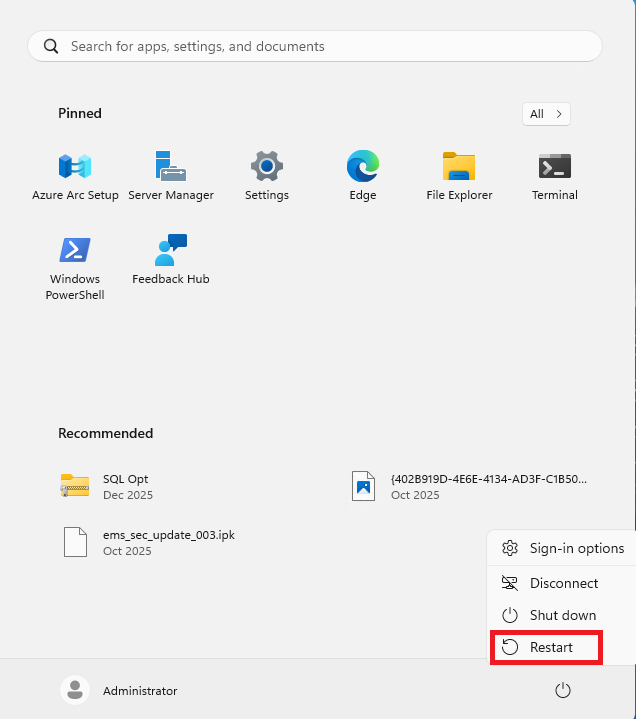The height and width of the screenshot is (719, 637).
Task: Click in the search apps and settings field
Action: click(x=315, y=46)
